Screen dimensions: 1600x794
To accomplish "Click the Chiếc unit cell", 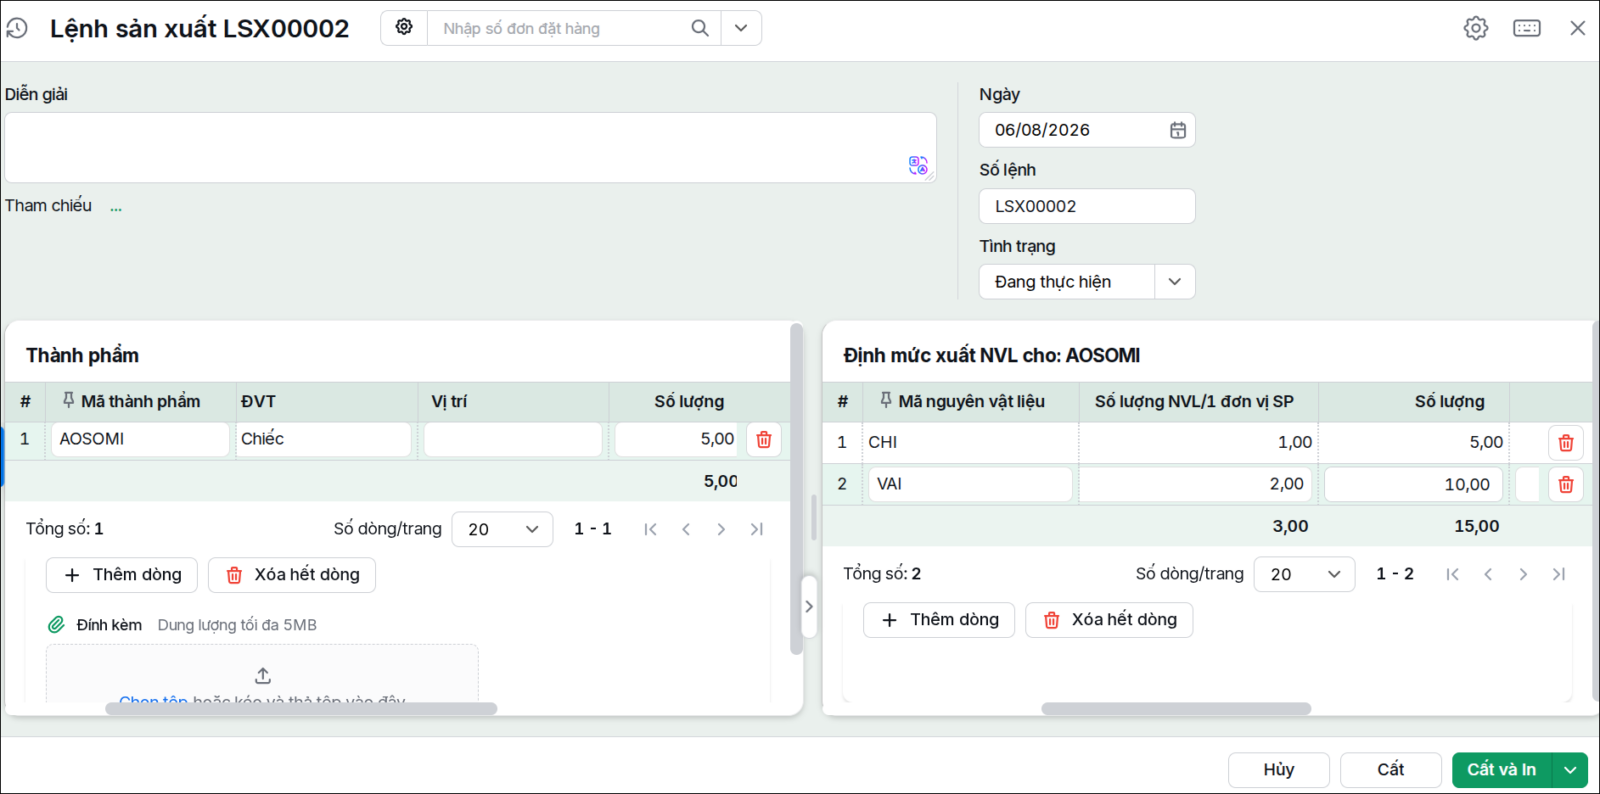I will click(323, 439).
